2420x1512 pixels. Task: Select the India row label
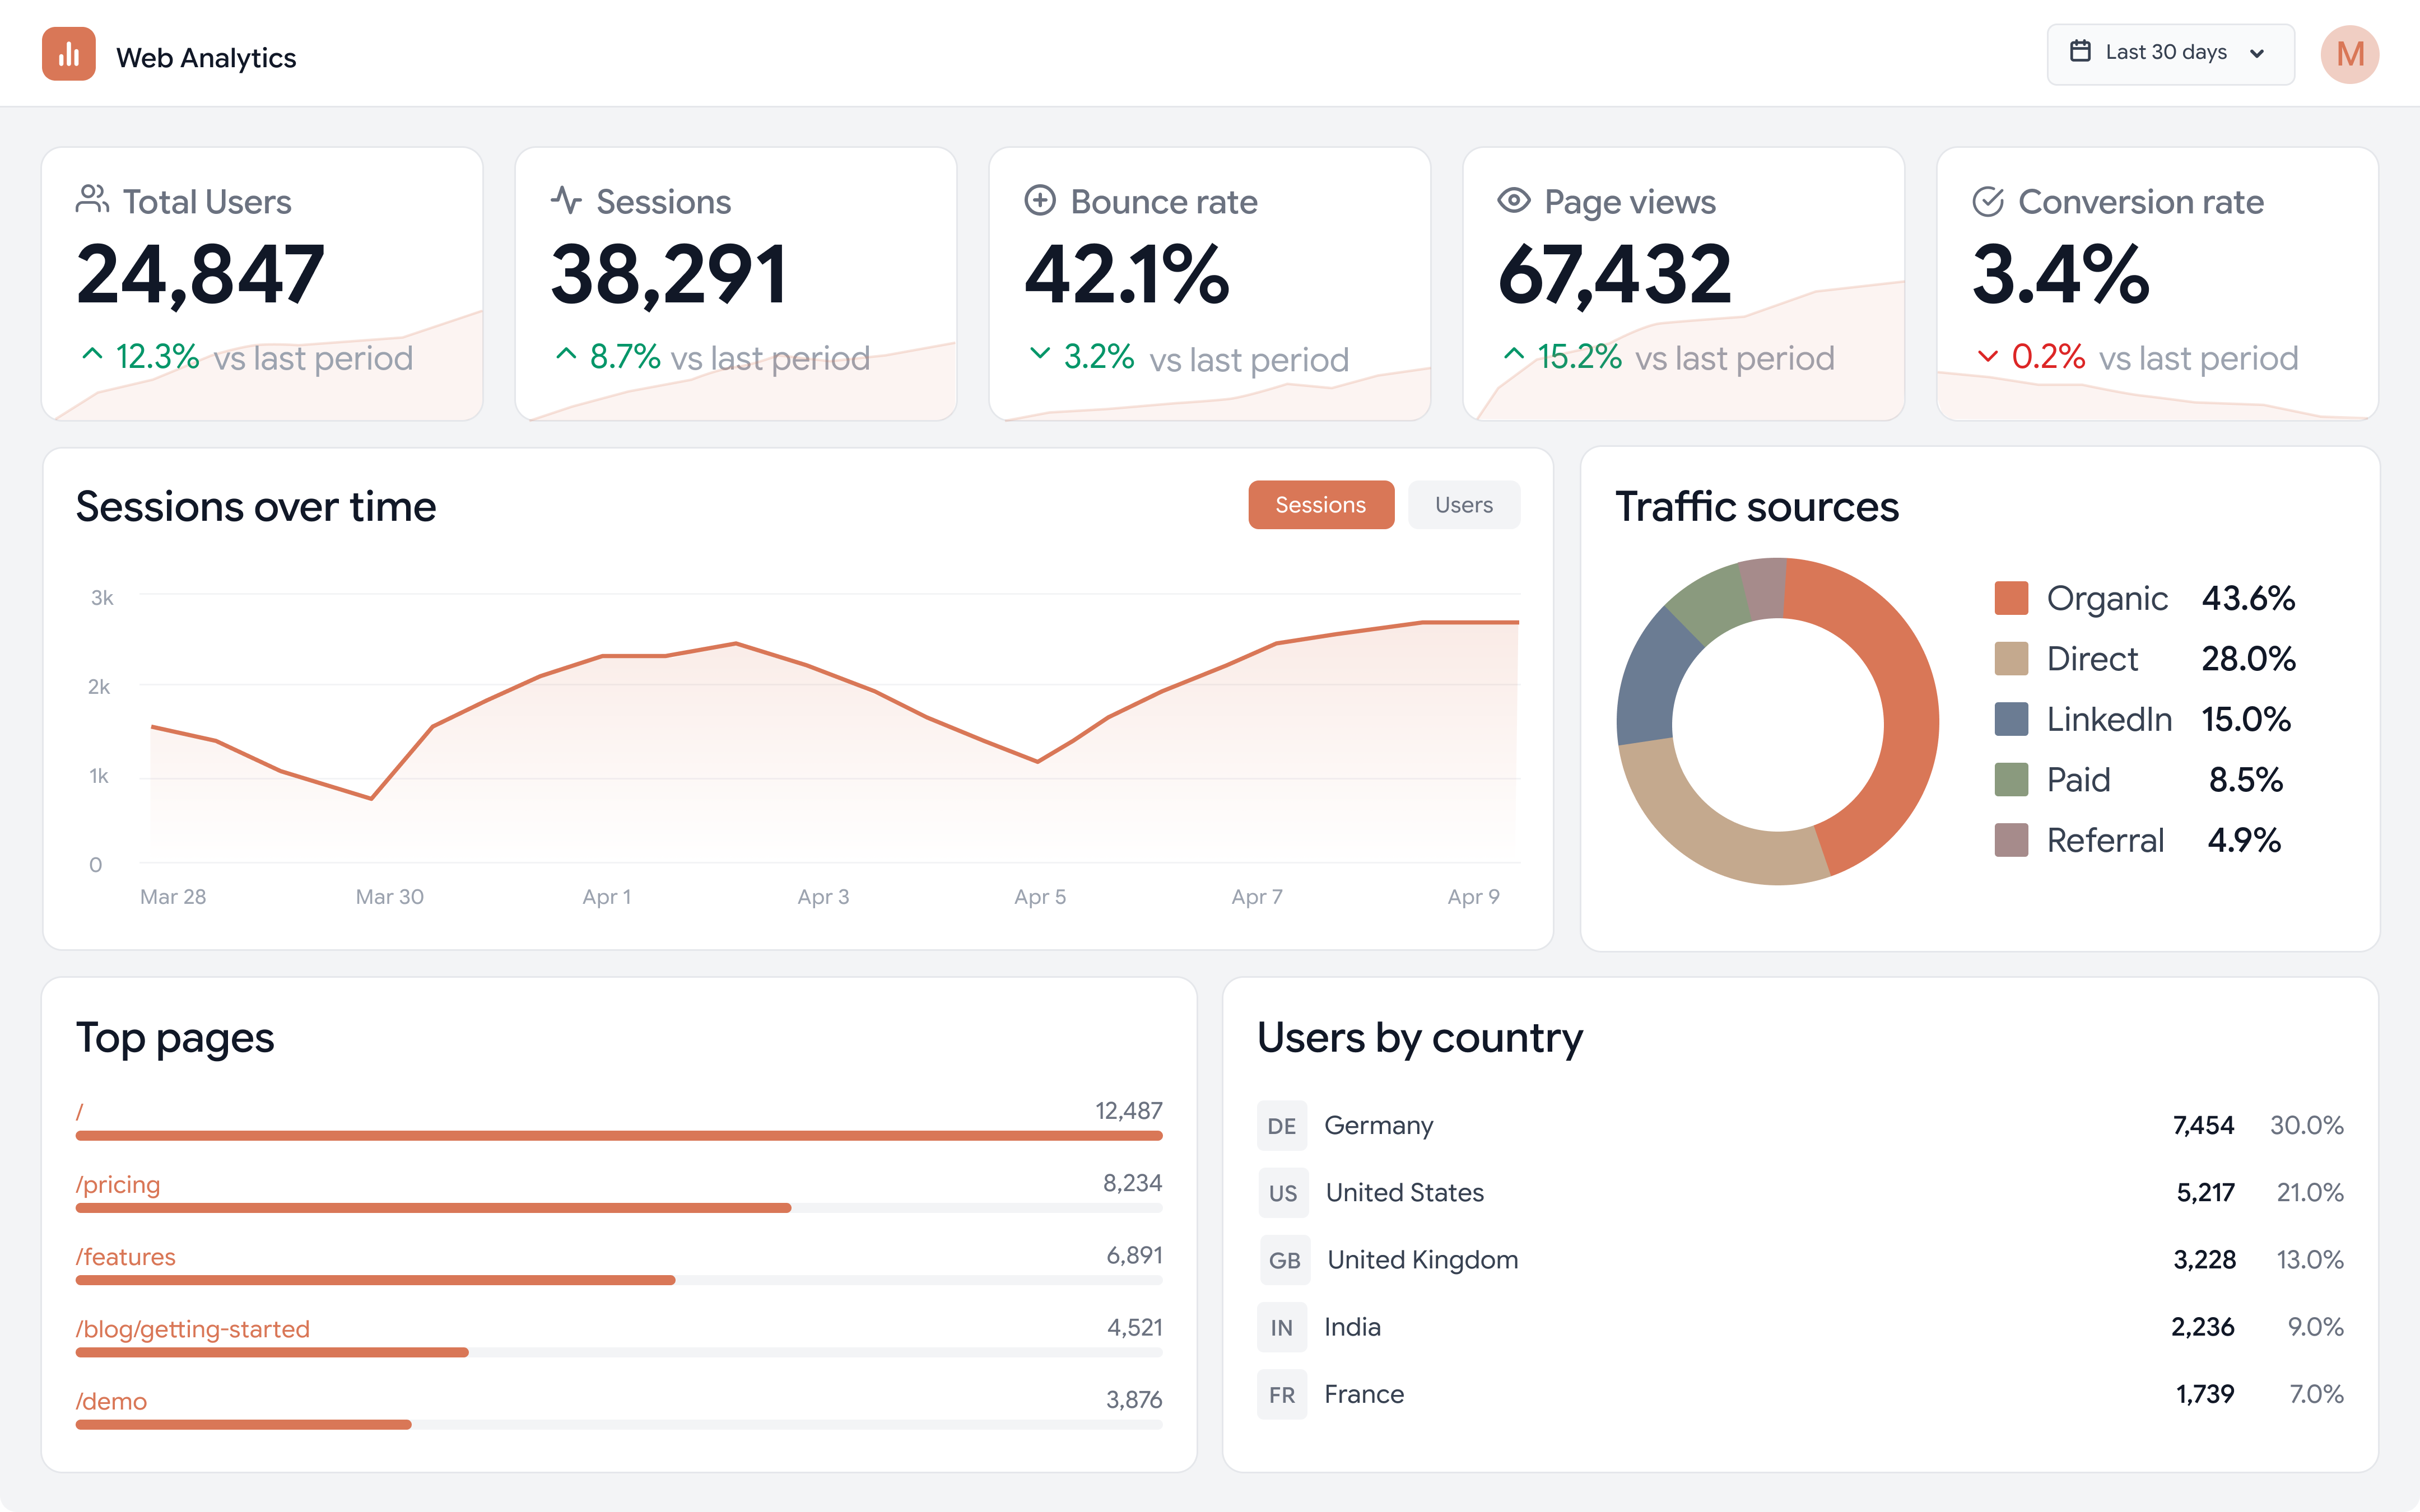coord(1352,1327)
